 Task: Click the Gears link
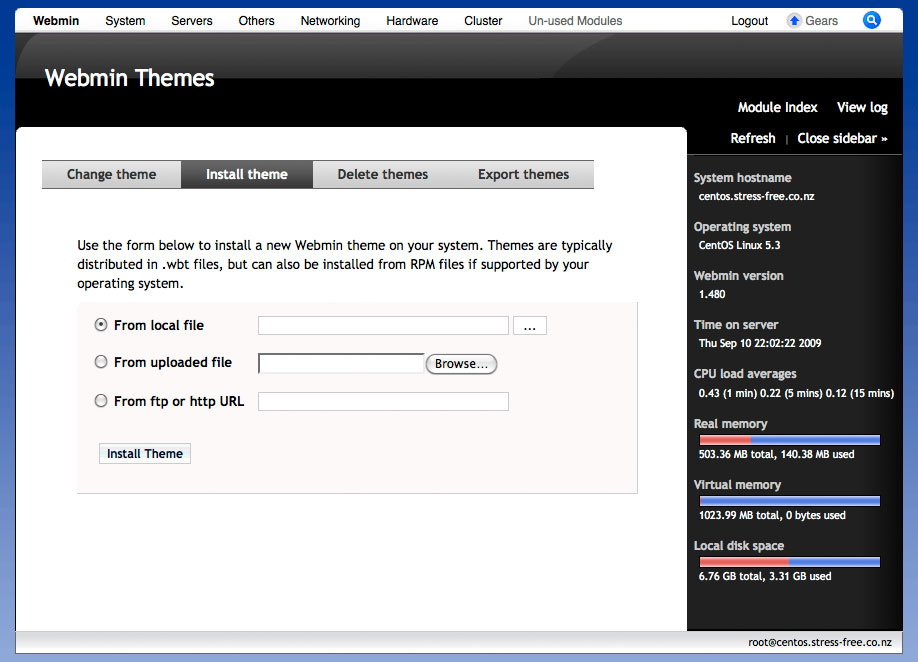821,20
